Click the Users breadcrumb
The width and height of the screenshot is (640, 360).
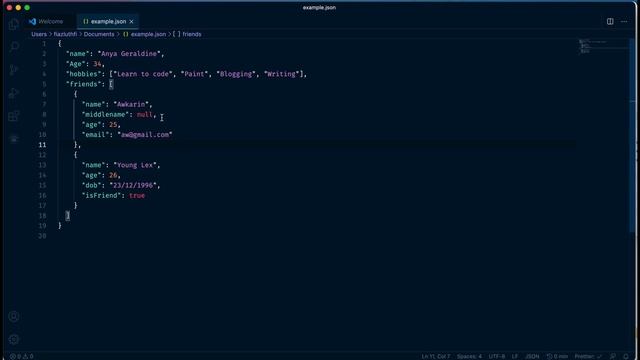click(x=39, y=34)
